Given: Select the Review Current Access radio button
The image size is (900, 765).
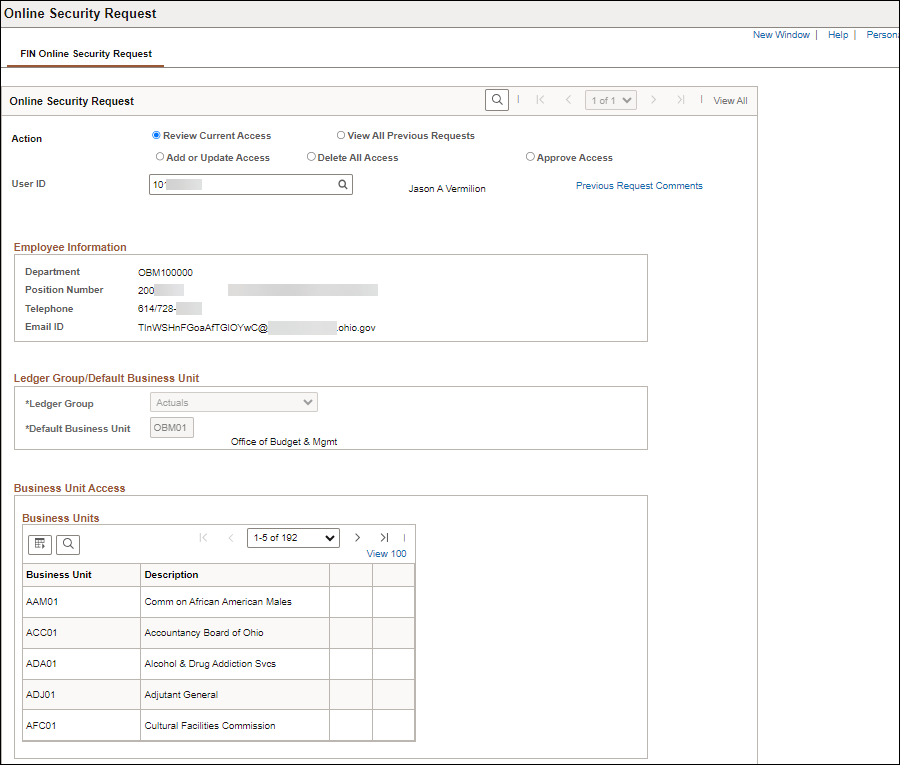Looking at the screenshot, I should point(157,135).
